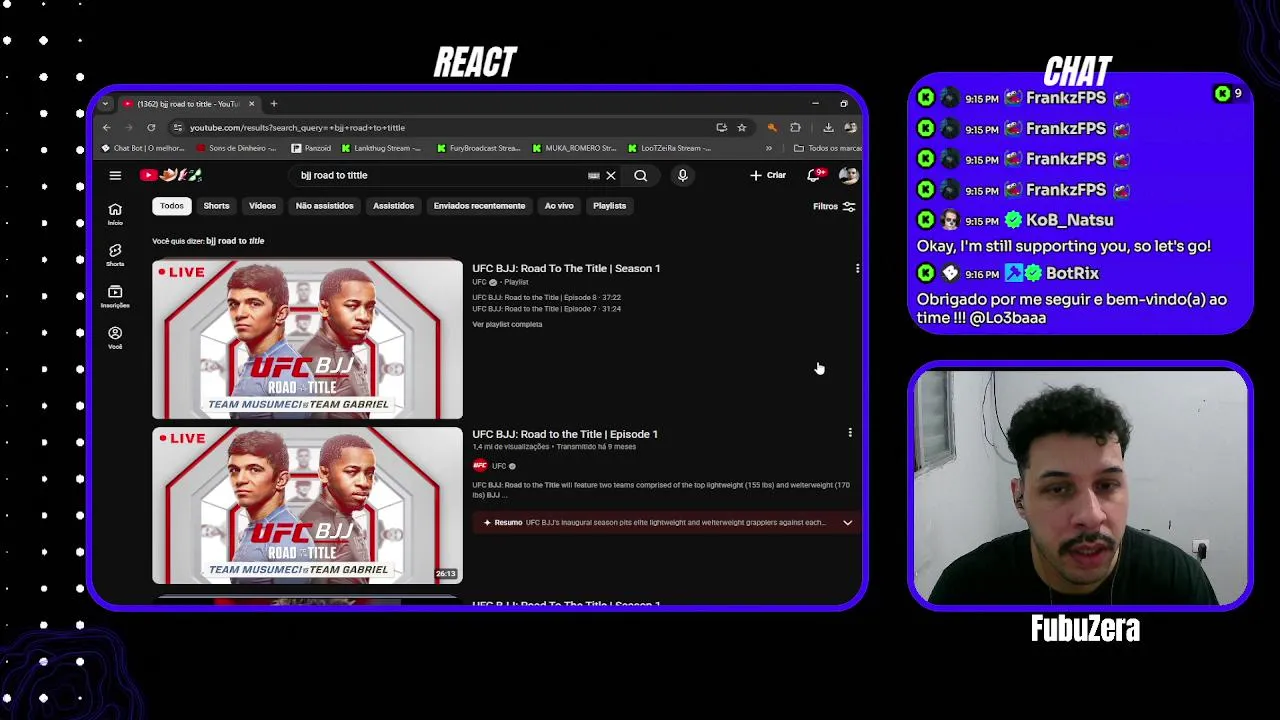Screen dimensions: 1280x720
Task: Open 'UFC BJJ: Road To The Title | Season 1' title
Action: click(x=566, y=268)
